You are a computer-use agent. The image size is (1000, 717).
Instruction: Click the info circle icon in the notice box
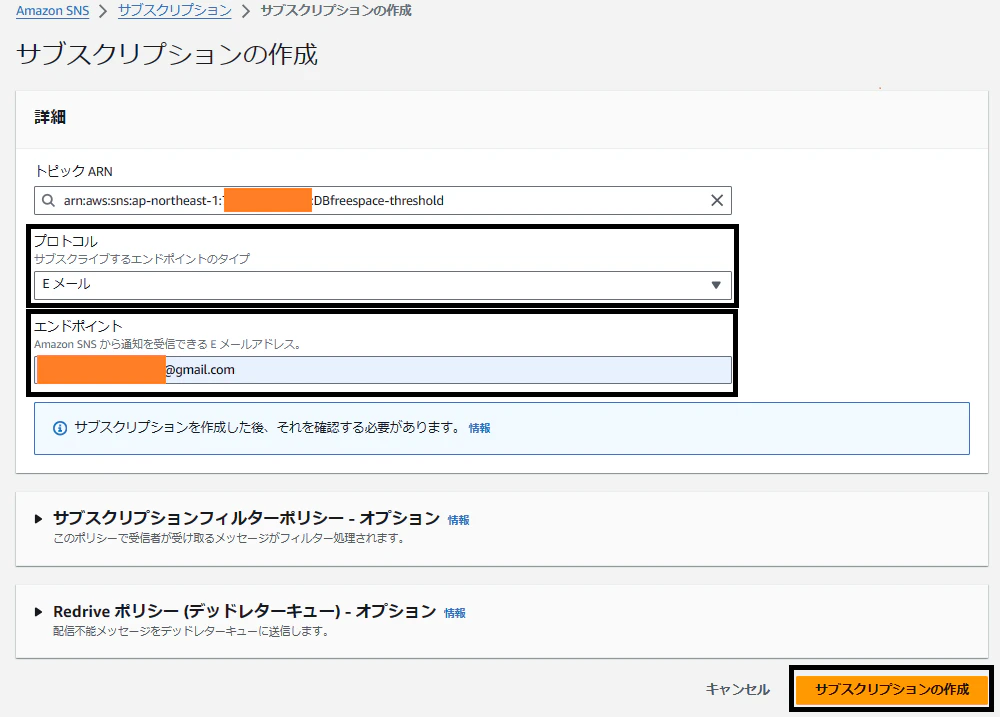(60, 428)
